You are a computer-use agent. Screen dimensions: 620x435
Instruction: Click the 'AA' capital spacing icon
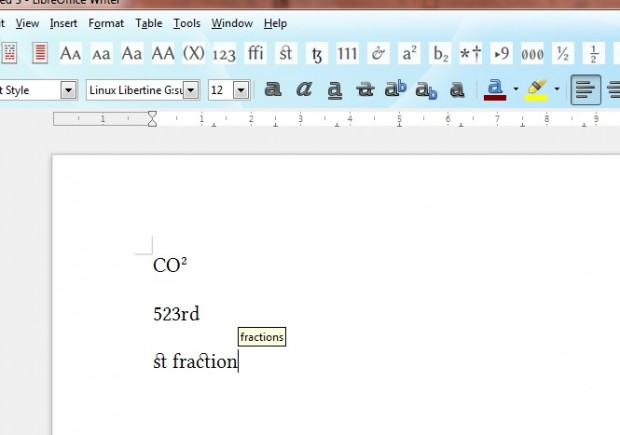click(163, 53)
